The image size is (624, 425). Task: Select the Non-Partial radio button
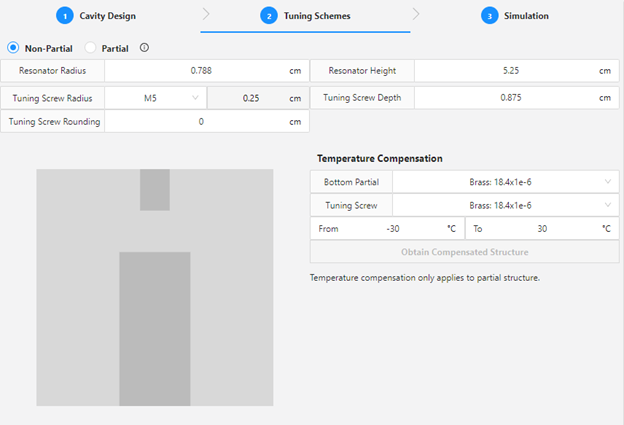13,48
